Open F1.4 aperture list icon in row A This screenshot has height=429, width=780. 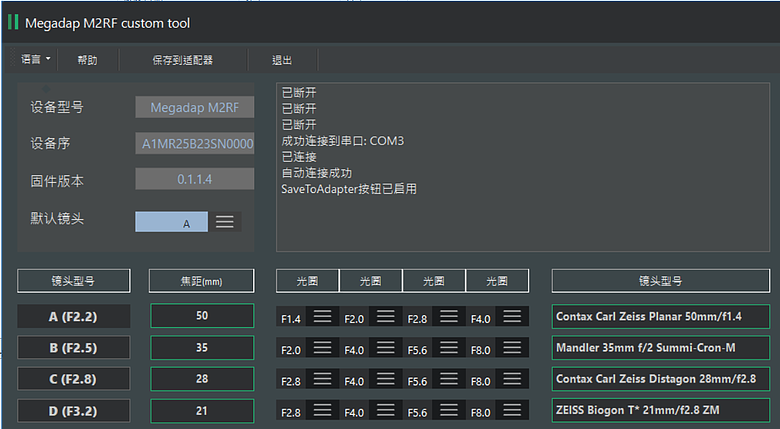322,317
